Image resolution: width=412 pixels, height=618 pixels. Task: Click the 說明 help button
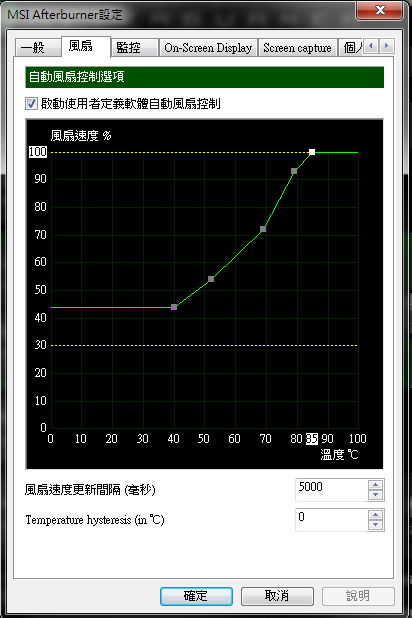click(x=358, y=596)
